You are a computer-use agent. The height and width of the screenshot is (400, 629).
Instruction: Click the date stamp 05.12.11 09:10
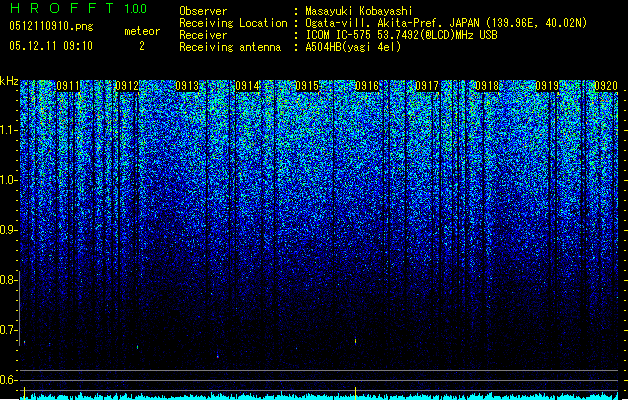point(51,46)
